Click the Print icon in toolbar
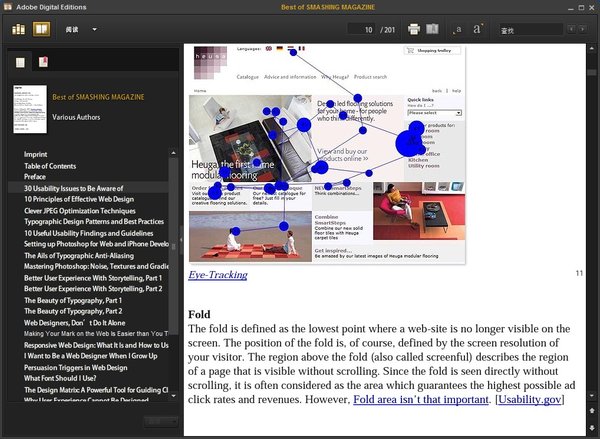Screen dimensions: 600x439 pos(414,29)
